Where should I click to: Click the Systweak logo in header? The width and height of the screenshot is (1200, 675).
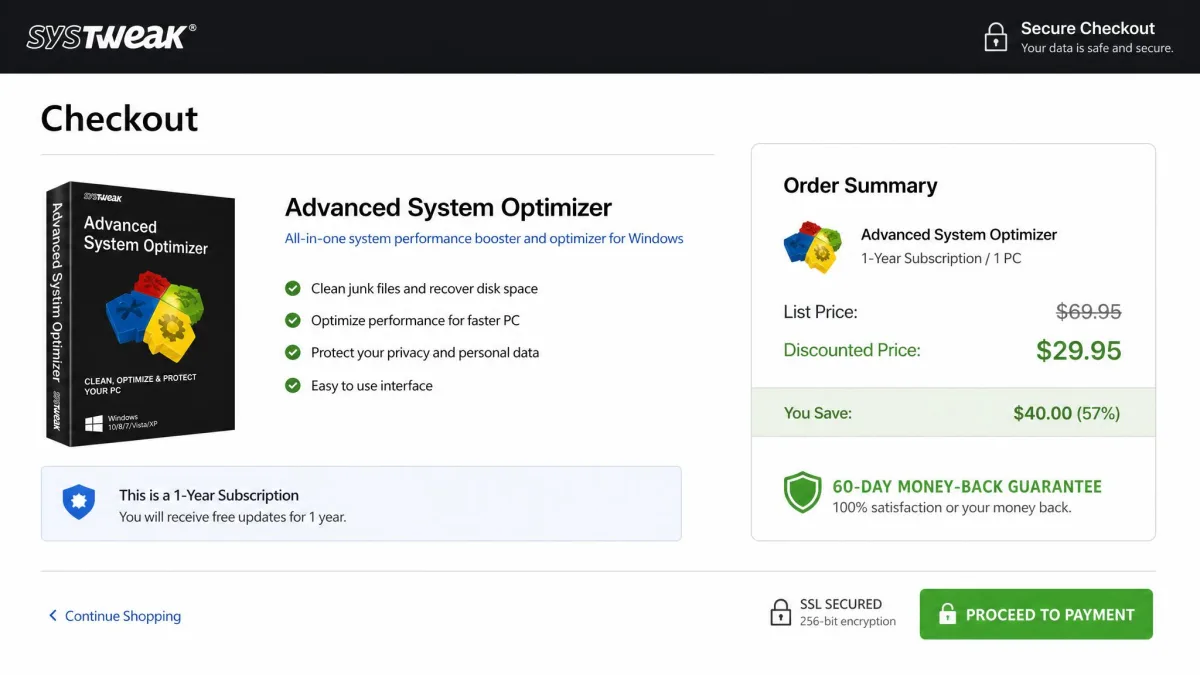click(110, 37)
